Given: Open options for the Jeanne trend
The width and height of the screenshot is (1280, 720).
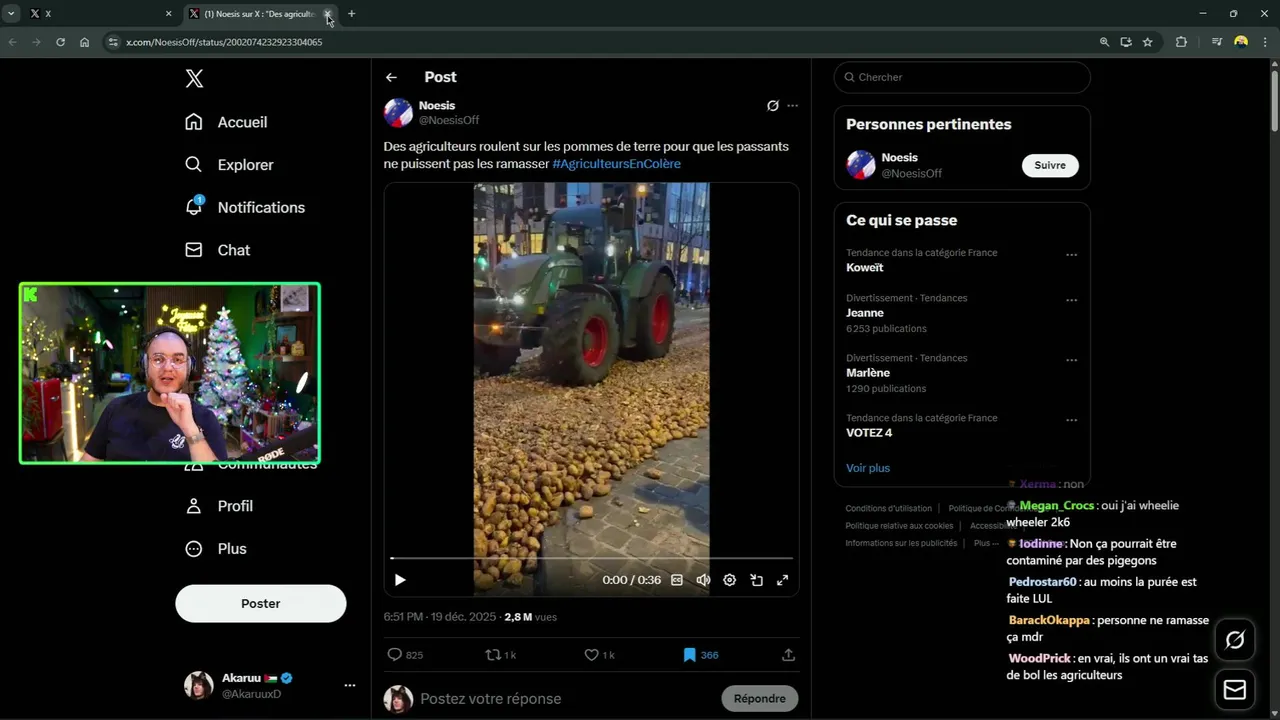Looking at the screenshot, I should tap(1071, 300).
